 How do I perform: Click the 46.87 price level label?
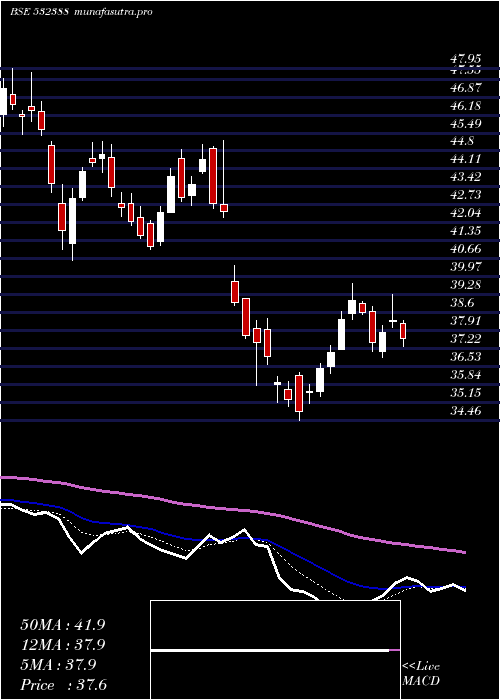coord(466,88)
